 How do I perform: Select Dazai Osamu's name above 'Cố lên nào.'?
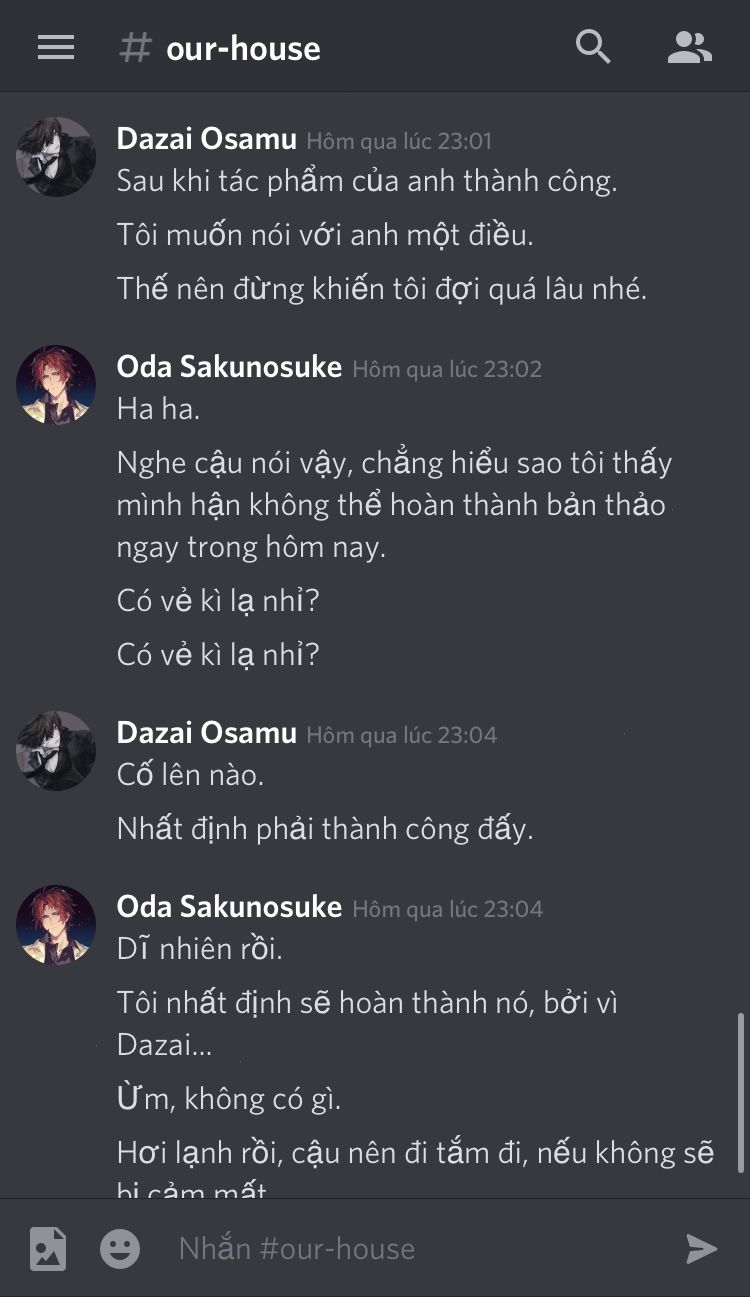206,733
